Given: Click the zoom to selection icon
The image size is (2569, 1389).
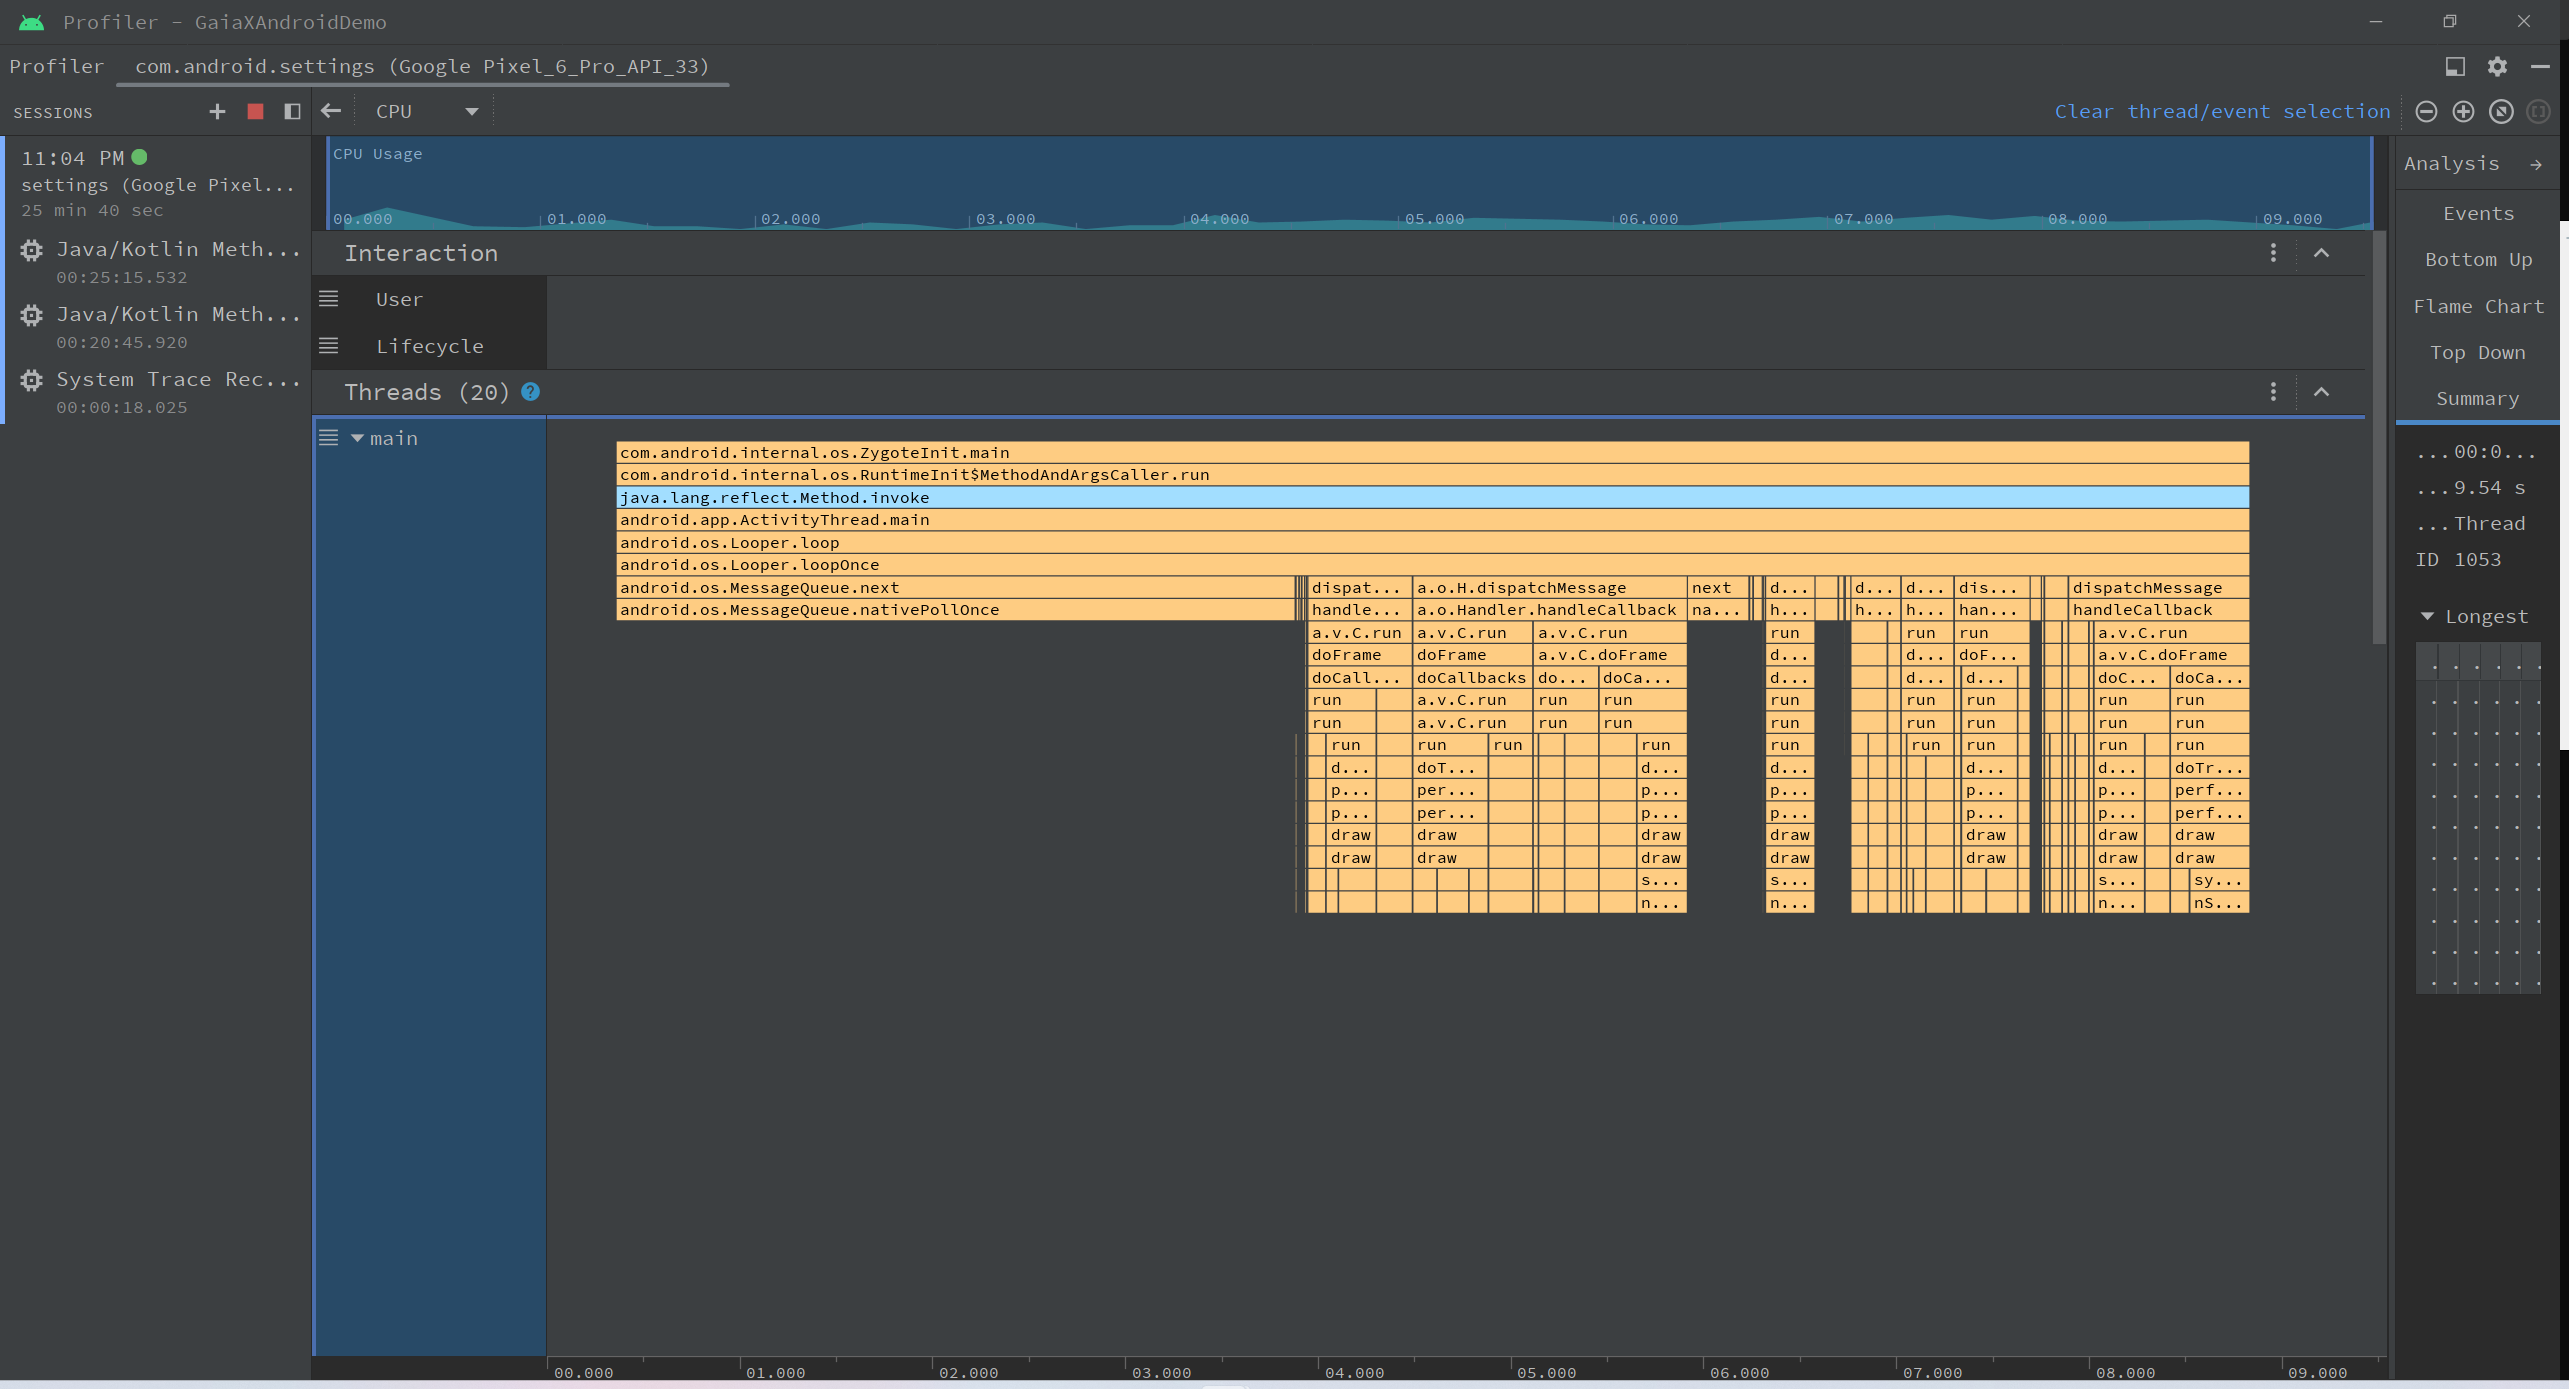Looking at the screenshot, I should click(x=2538, y=111).
